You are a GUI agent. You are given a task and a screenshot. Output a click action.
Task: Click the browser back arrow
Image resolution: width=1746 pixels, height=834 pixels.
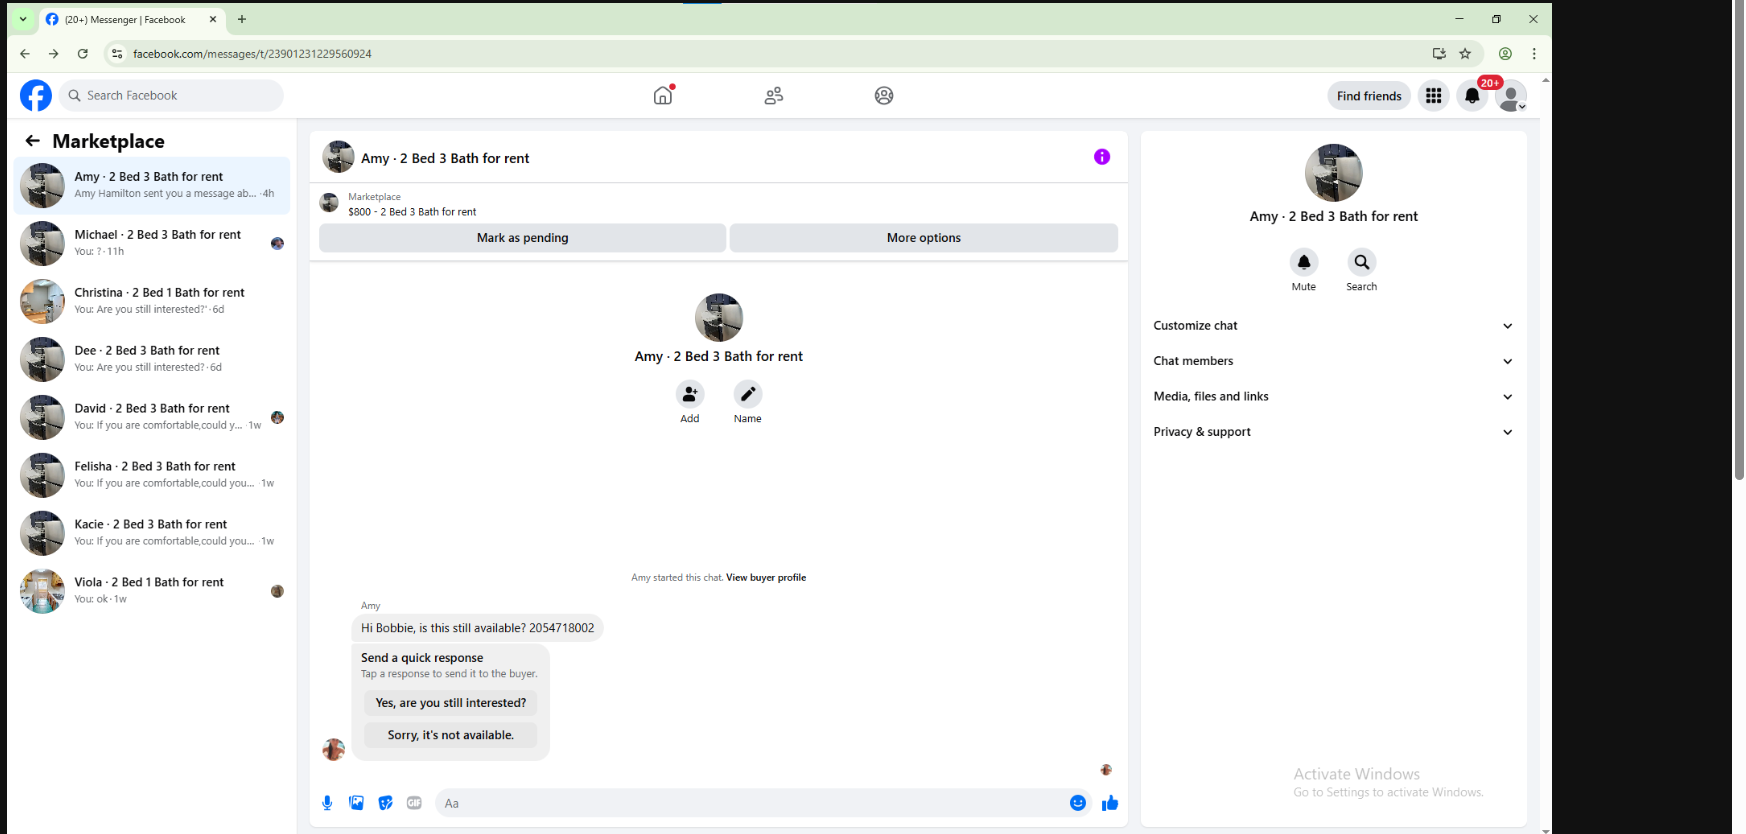tap(25, 54)
